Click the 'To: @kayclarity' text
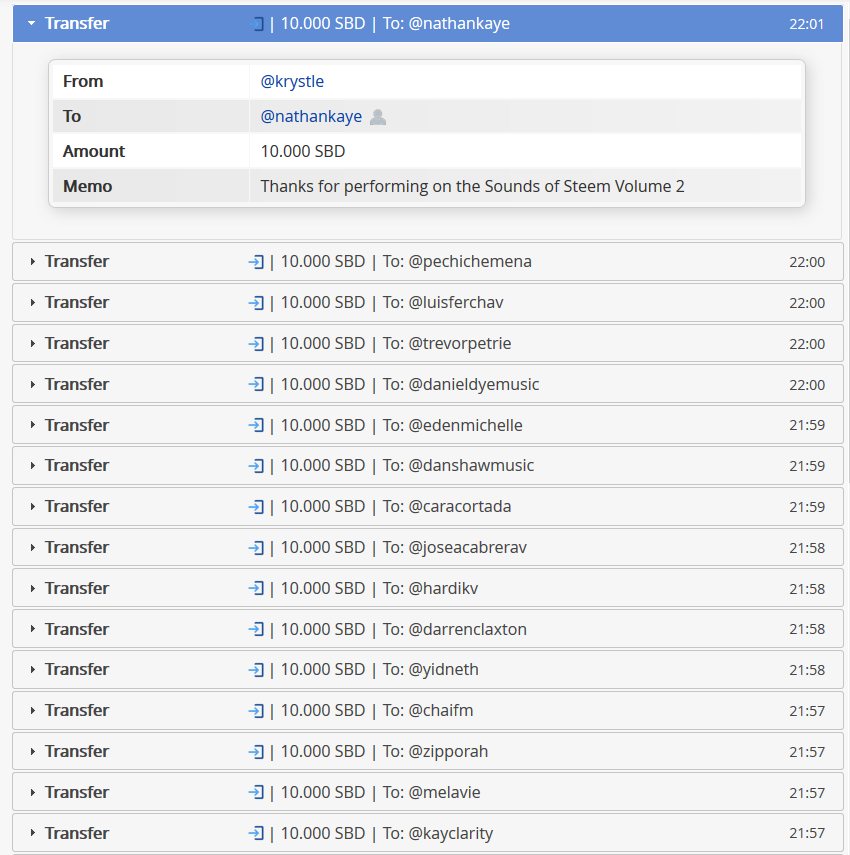The width and height of the screenshot is (850, 855). [438, 833]
